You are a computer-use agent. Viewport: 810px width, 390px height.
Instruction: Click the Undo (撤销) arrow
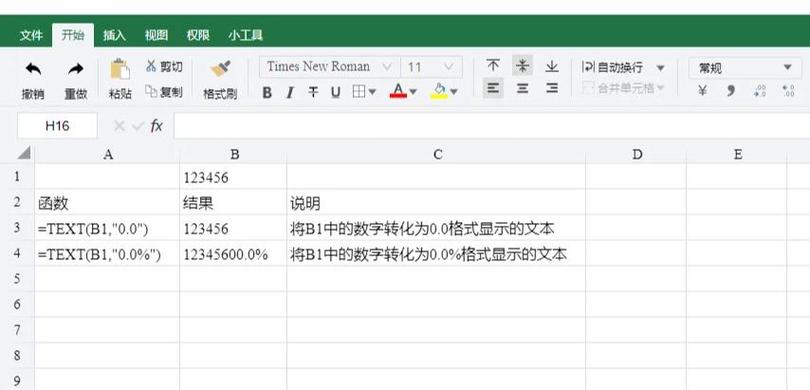point(33,69)
